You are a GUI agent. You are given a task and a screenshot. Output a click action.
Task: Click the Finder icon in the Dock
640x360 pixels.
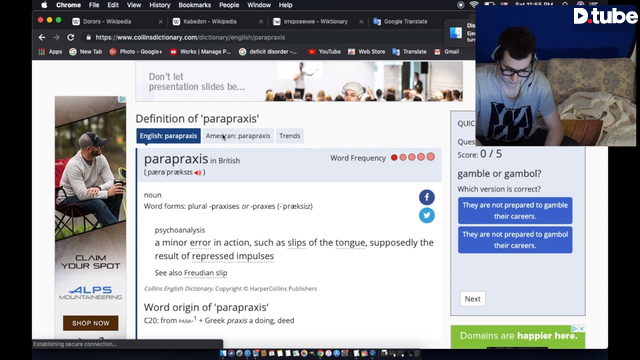click(223, 353)
